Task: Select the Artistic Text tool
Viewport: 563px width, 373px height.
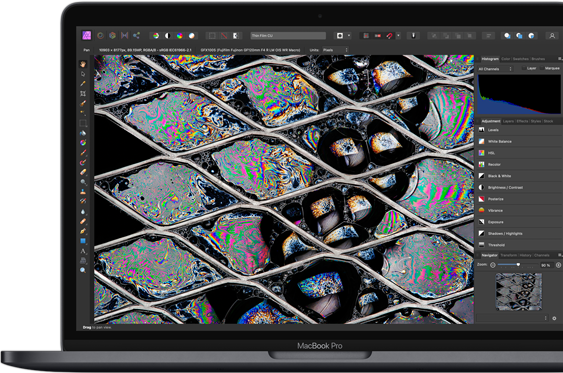Action: (83, 251)
